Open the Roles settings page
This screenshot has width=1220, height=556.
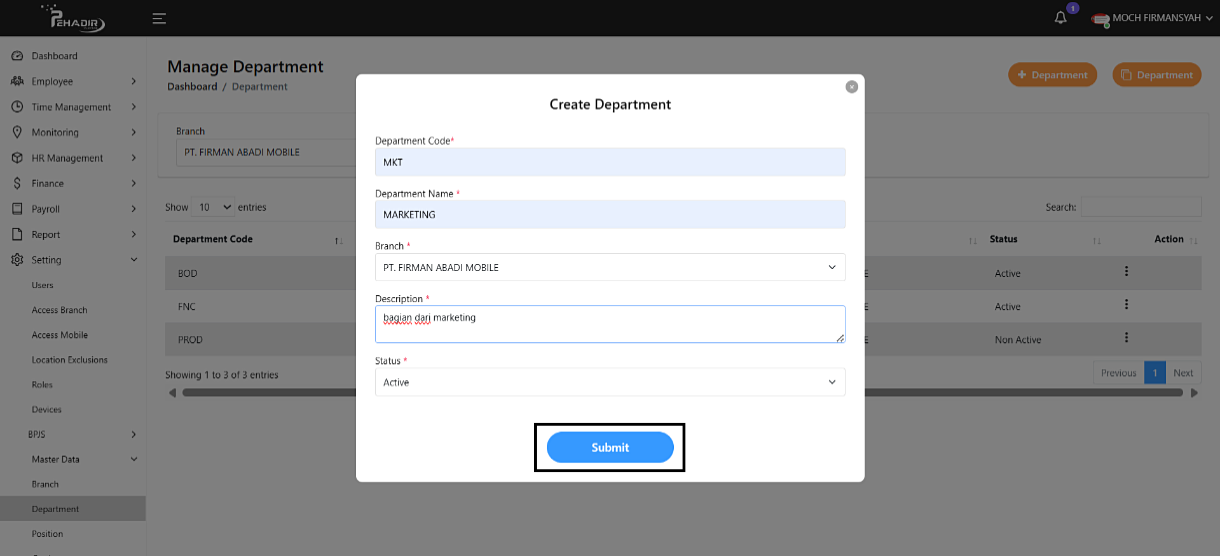42,385
